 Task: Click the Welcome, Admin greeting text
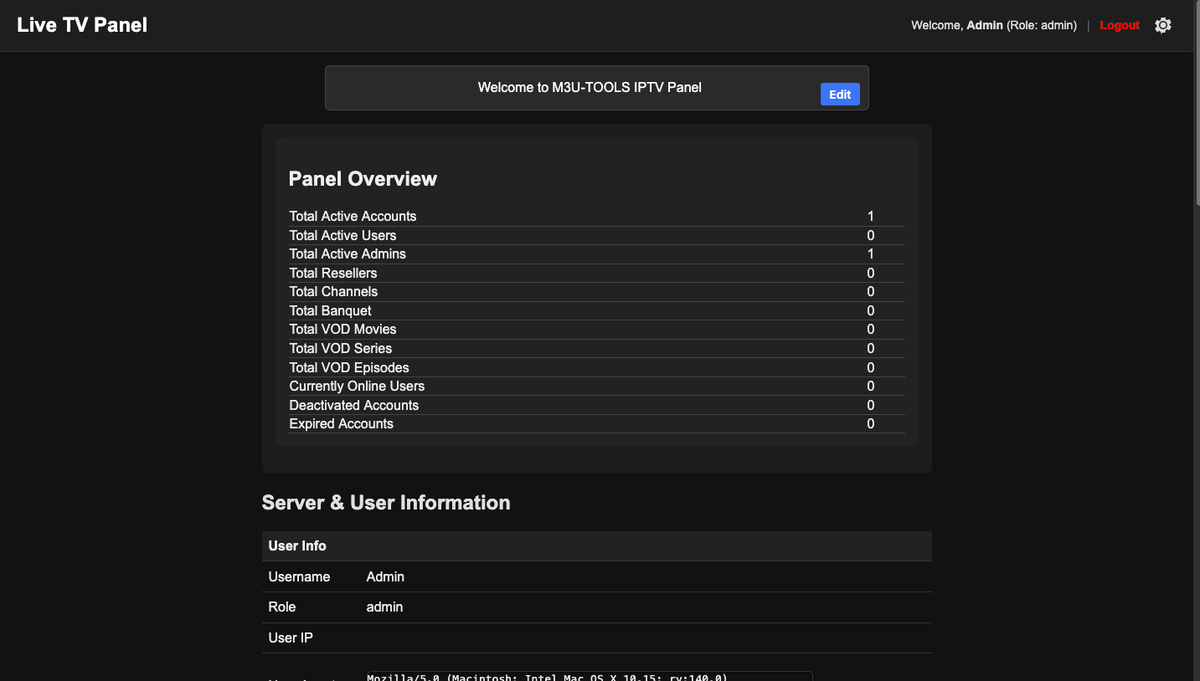click(x=993, y=25)
